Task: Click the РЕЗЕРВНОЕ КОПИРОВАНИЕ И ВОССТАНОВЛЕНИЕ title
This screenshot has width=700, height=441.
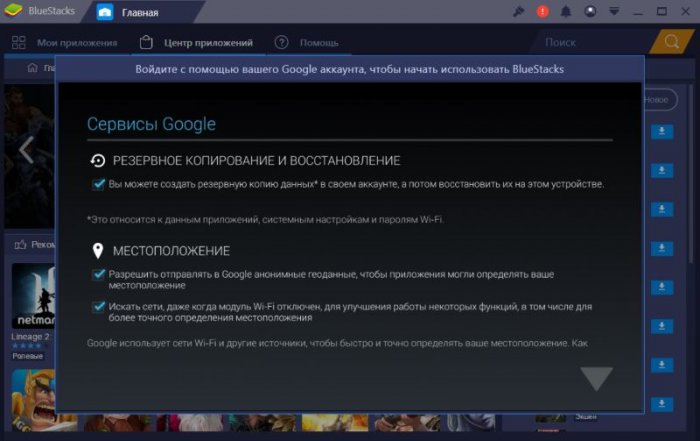Action: [257, 161]
